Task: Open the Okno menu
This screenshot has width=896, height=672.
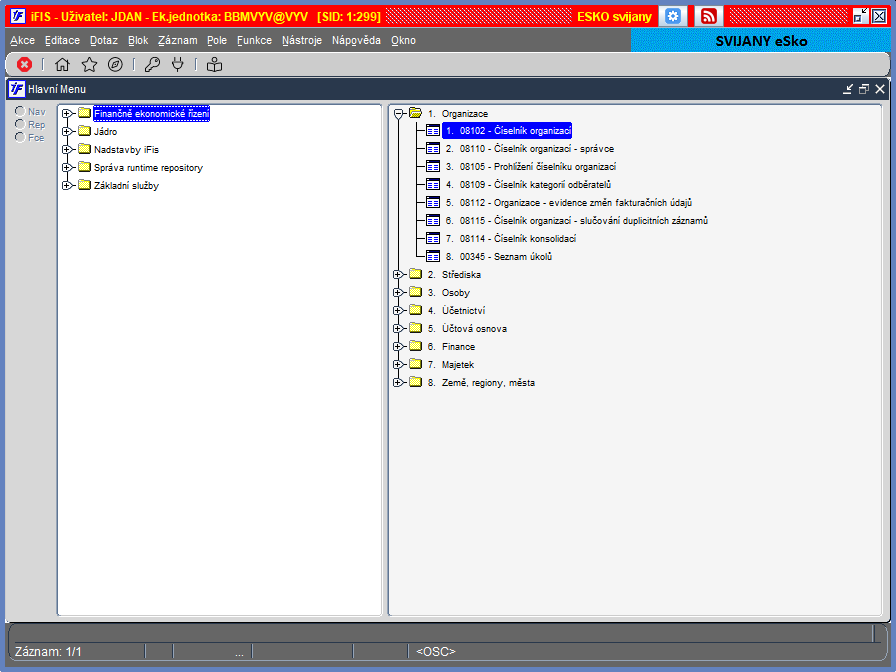Action: (x=403, y=41)
